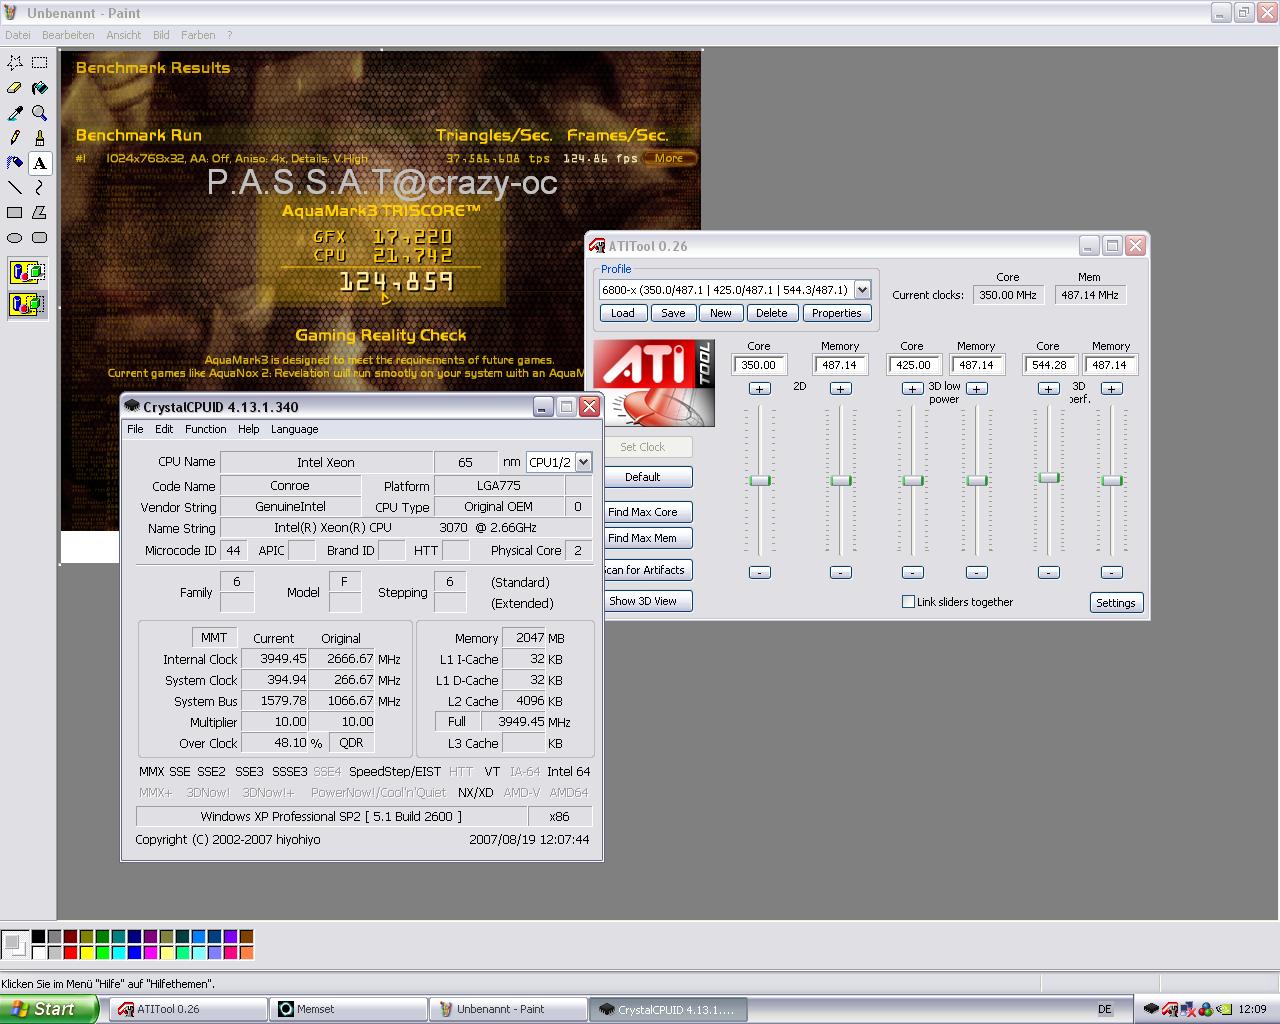Viewport: 1280px width, 1024px height.
Task: Select the Rectangle shape tool
Action: (x=15, y=213)
